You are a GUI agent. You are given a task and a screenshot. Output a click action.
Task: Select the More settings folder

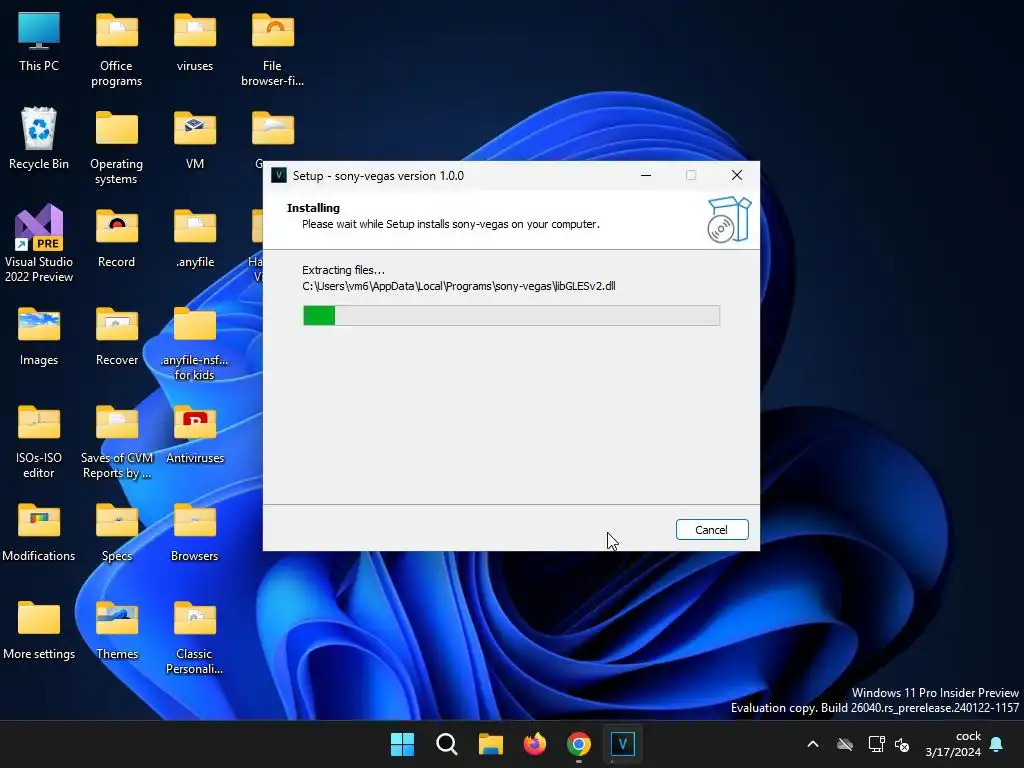39,630
